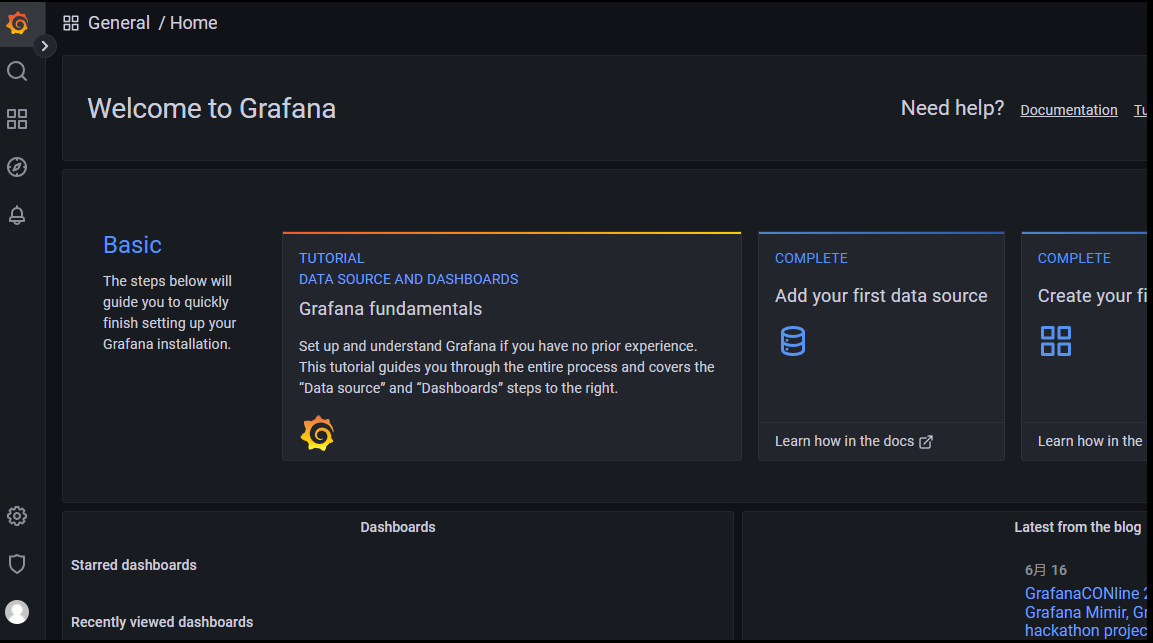Click the blog date 6月 16
This screenshot has width=1153, height=643.
click(x=1046, y=570)
